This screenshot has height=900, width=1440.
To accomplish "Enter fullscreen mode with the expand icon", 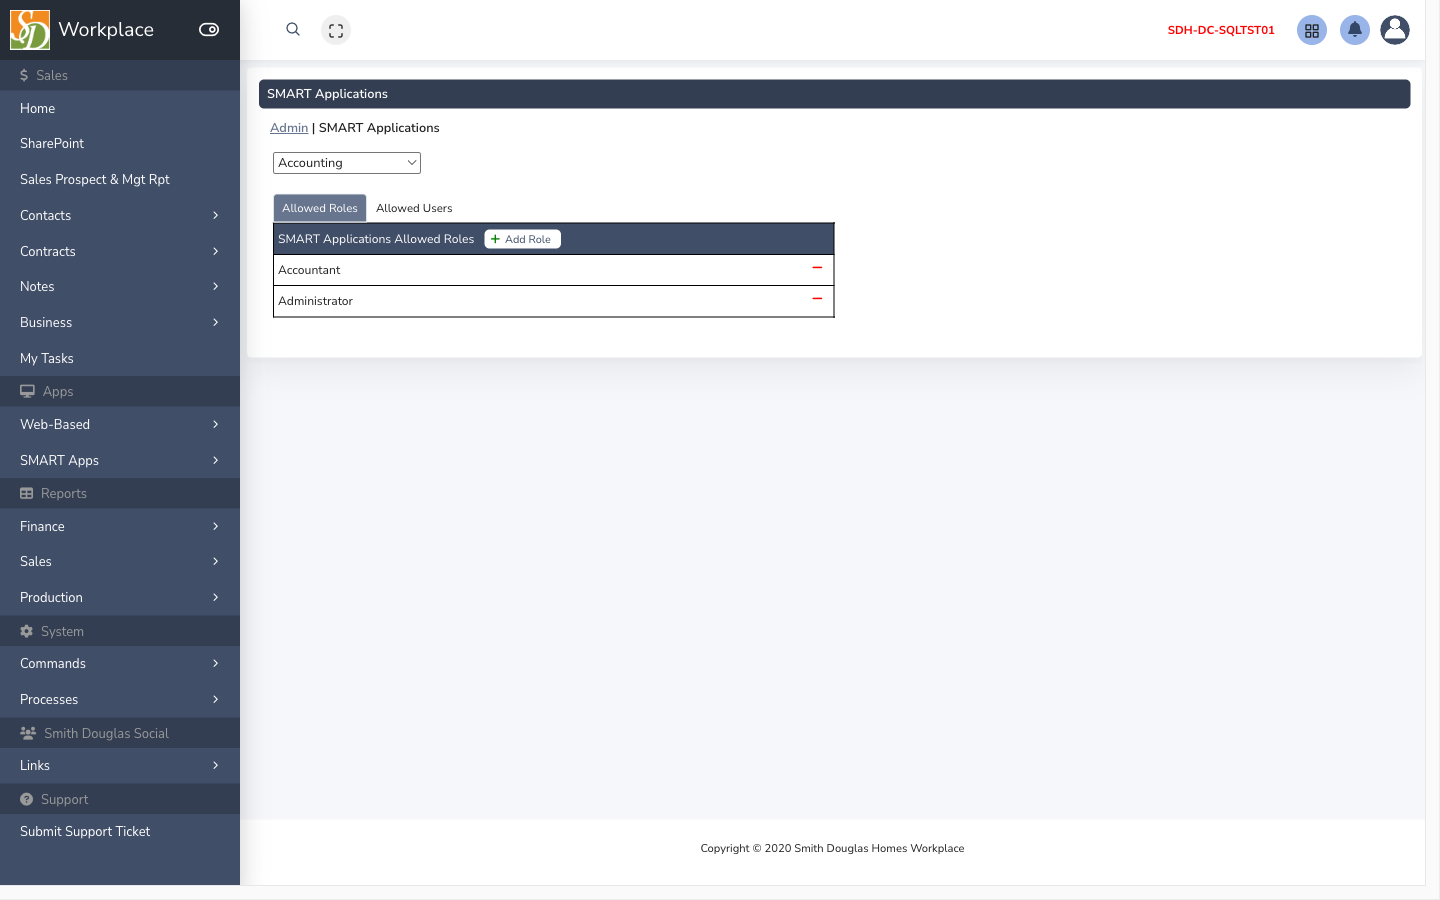I will pos(336,30).
